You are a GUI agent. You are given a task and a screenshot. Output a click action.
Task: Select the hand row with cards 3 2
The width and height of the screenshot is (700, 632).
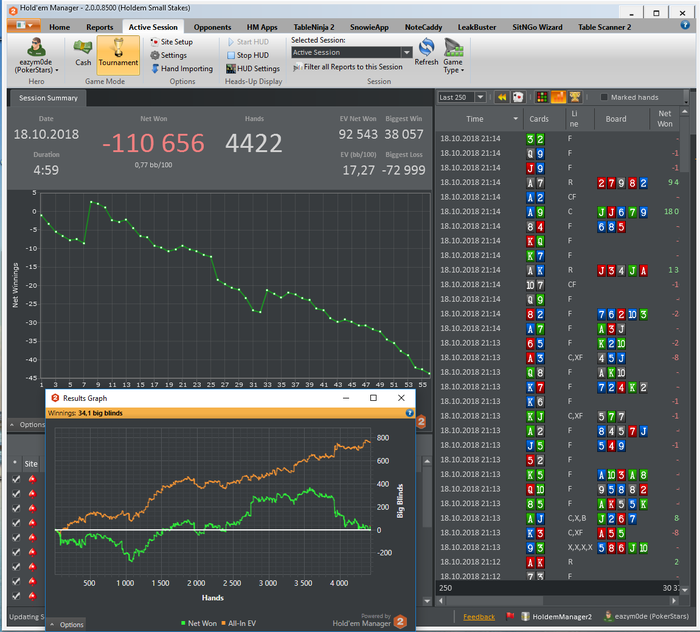click(x=558, y=139)
